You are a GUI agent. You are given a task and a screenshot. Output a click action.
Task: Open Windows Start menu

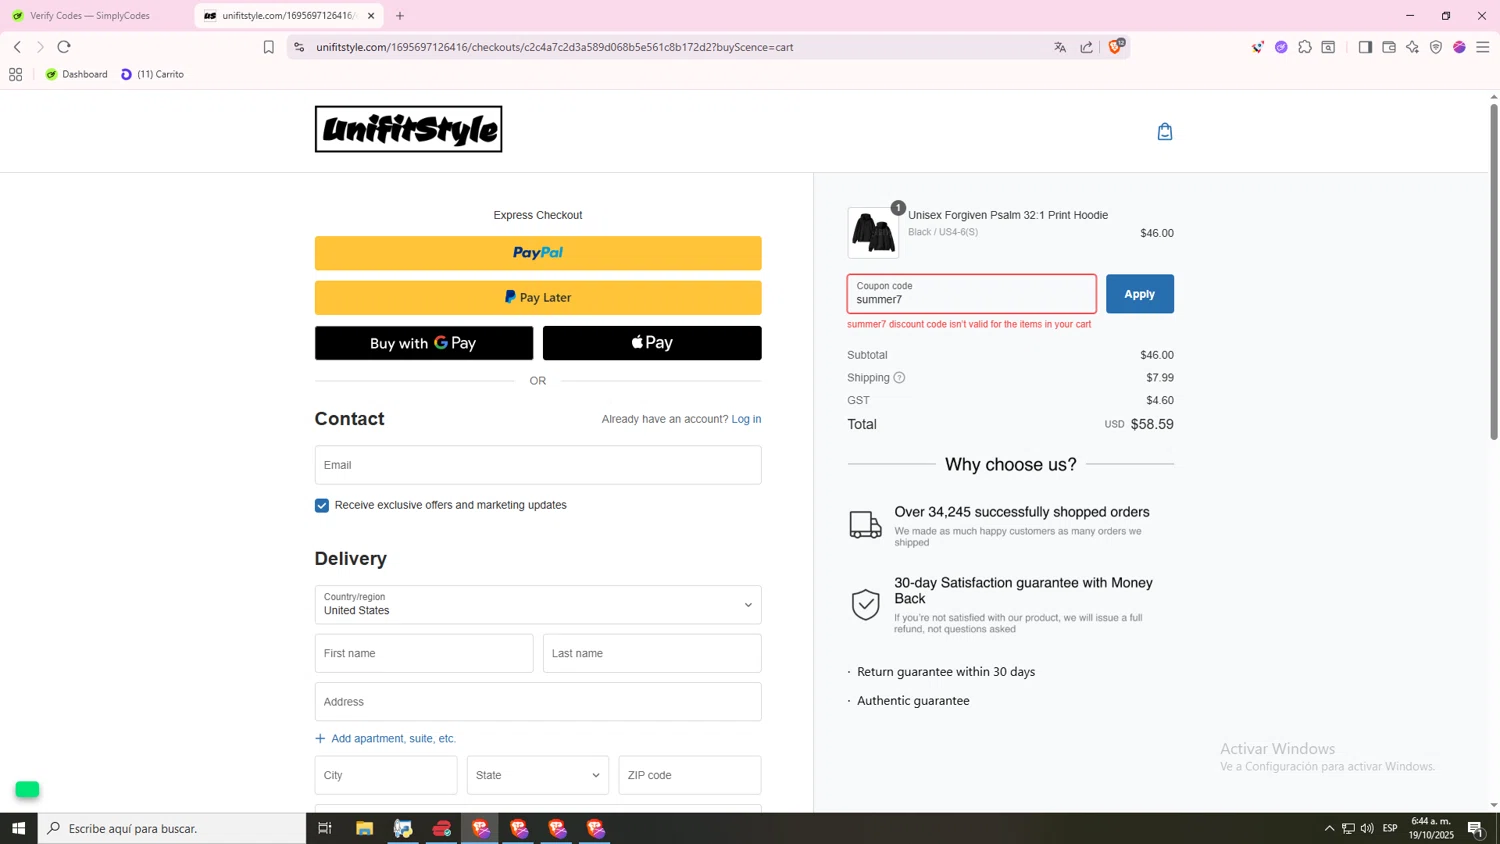[18, 828]
